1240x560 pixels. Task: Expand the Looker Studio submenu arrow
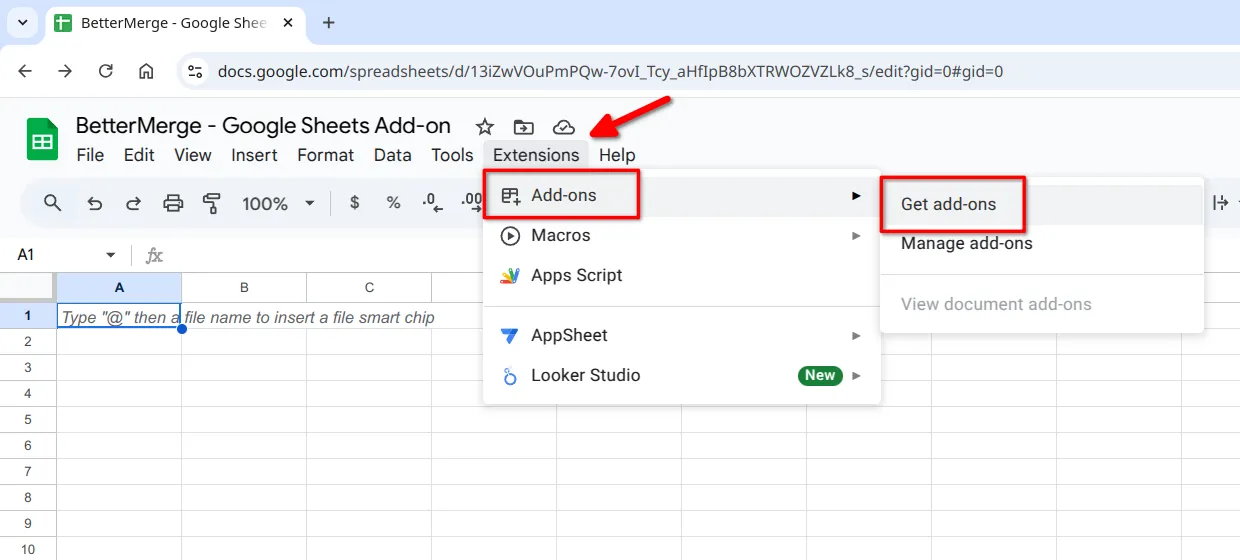click(856, 376)
